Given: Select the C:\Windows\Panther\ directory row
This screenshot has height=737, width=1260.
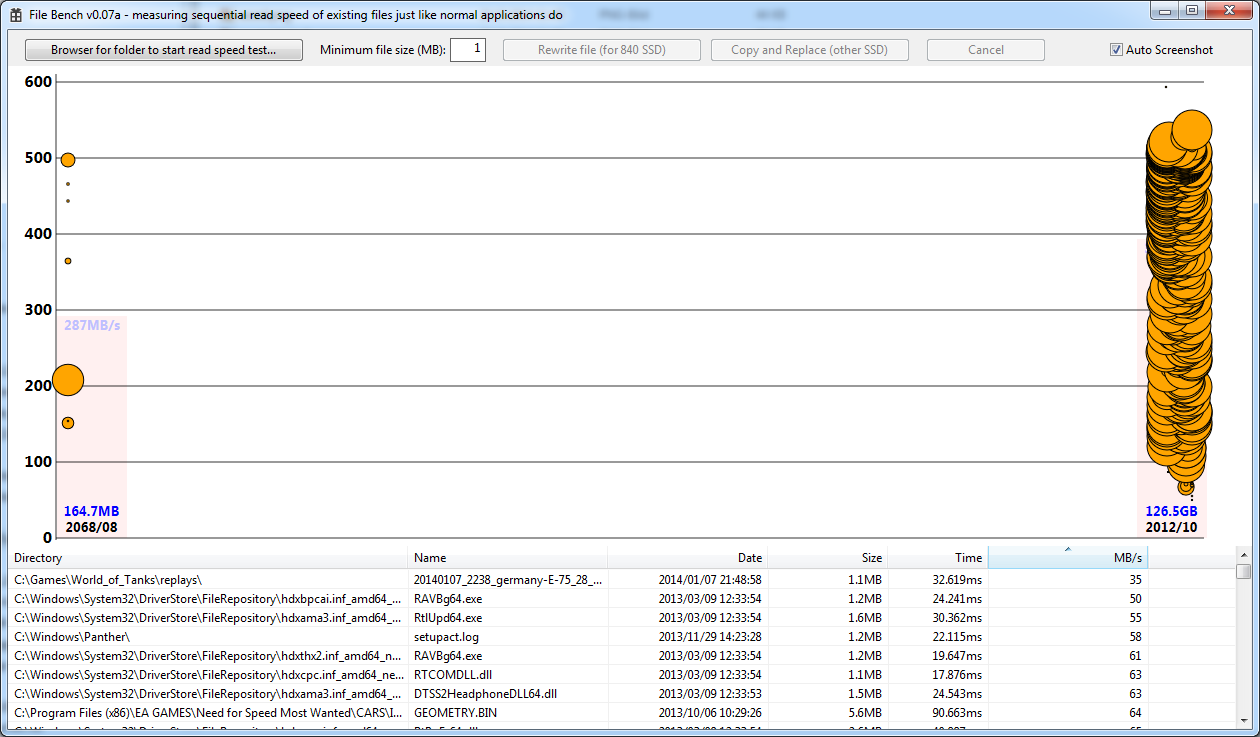Looking at the screenshot, I should [72, 637].
